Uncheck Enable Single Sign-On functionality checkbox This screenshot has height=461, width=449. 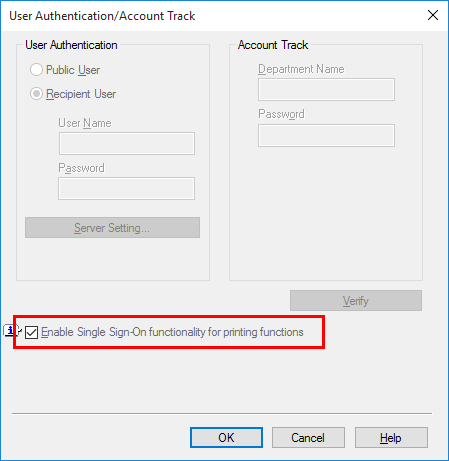(31, 332)
